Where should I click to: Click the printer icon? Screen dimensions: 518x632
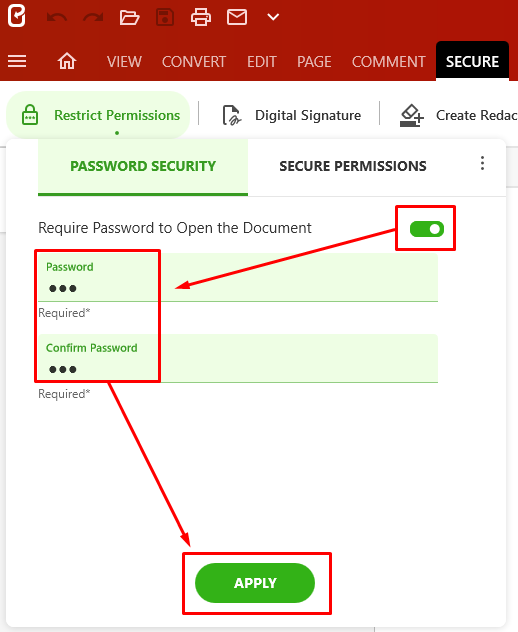tap(201, 17)
